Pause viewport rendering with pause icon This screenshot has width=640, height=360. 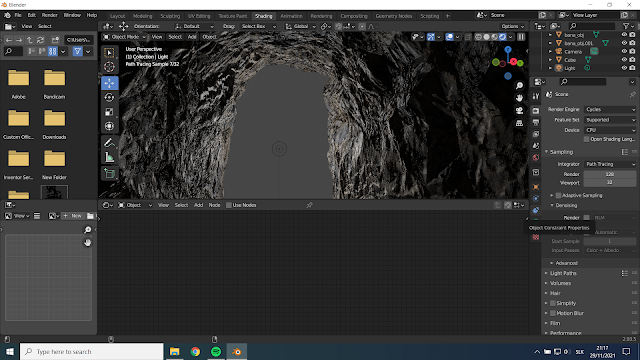521,37
